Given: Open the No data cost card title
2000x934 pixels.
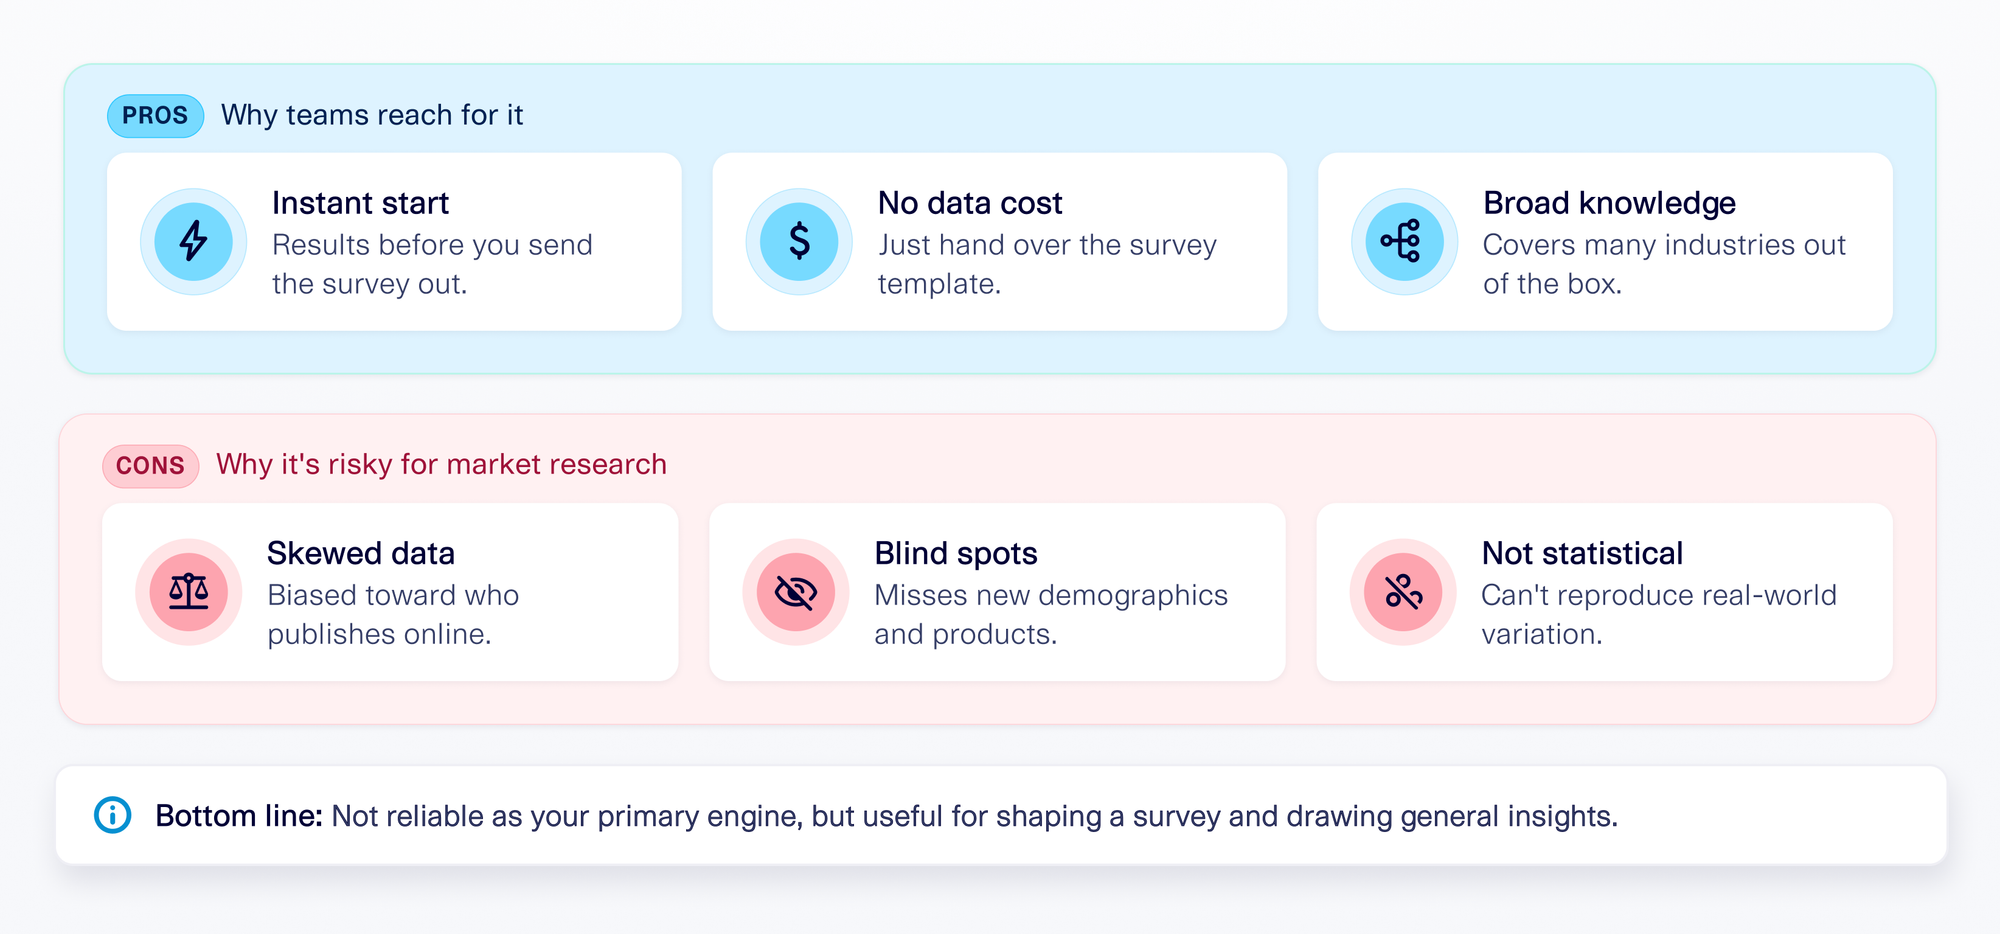Looking at the screenshot, I should [970, 203].
